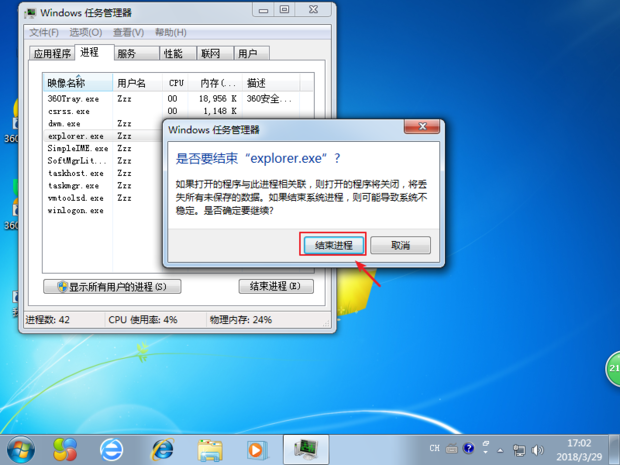Screen dimensions: 620x465
Task: Click the blue help icon in the tray
Action: click(469, 448)
